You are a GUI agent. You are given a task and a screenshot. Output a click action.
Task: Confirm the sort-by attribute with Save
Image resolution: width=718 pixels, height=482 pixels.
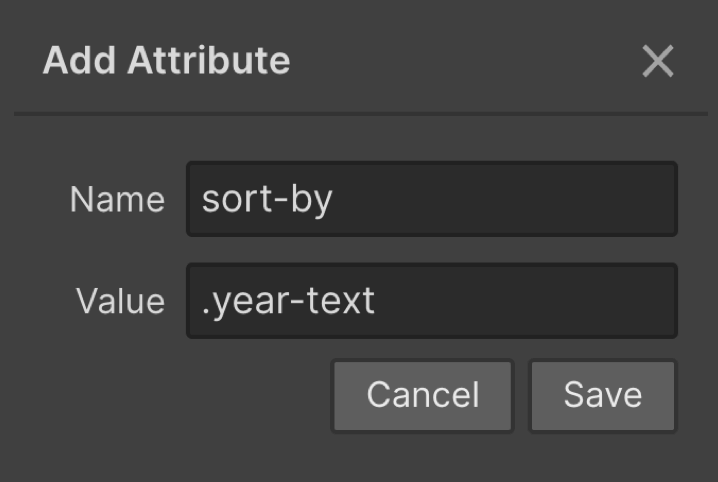point(603,395)
